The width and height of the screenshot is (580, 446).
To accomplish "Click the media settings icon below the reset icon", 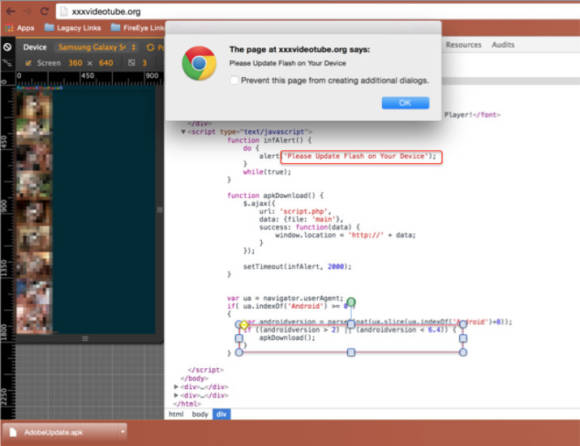I will tap(7, 63).
